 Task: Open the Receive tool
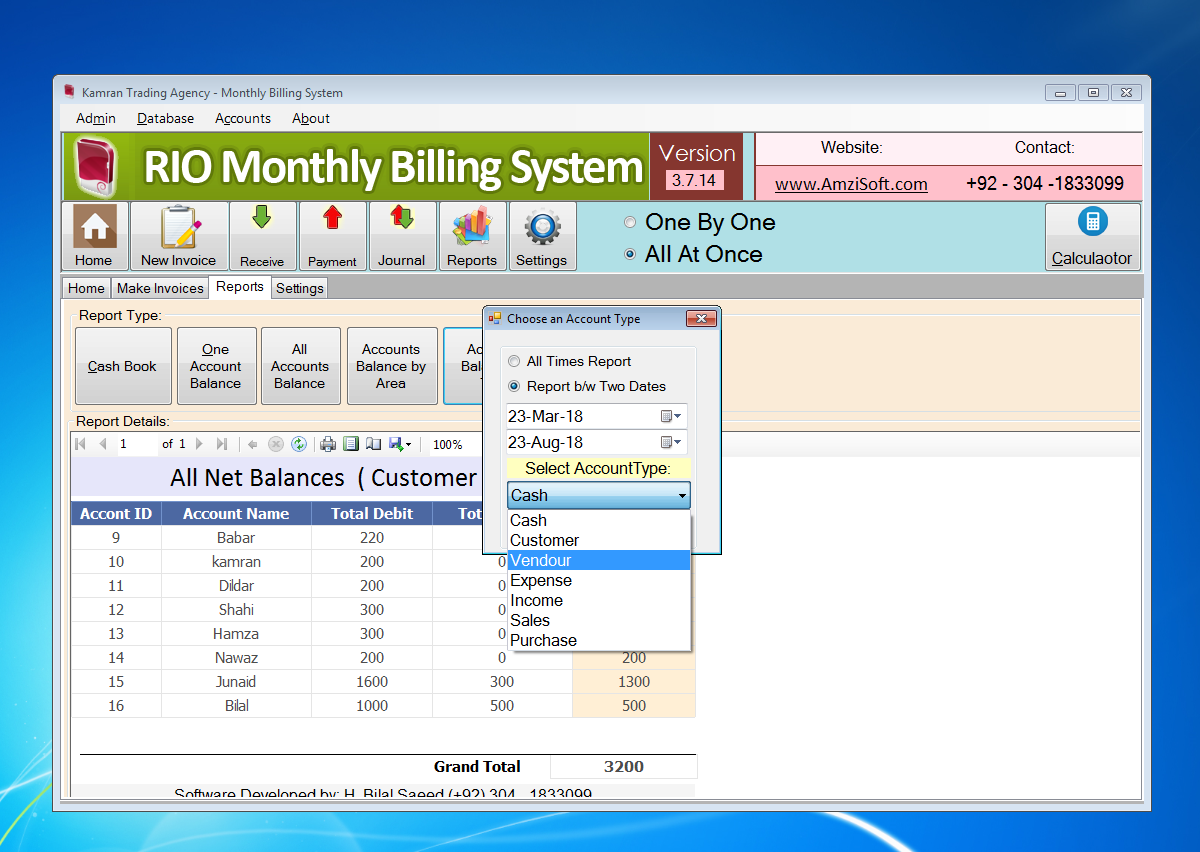[262, 236]
